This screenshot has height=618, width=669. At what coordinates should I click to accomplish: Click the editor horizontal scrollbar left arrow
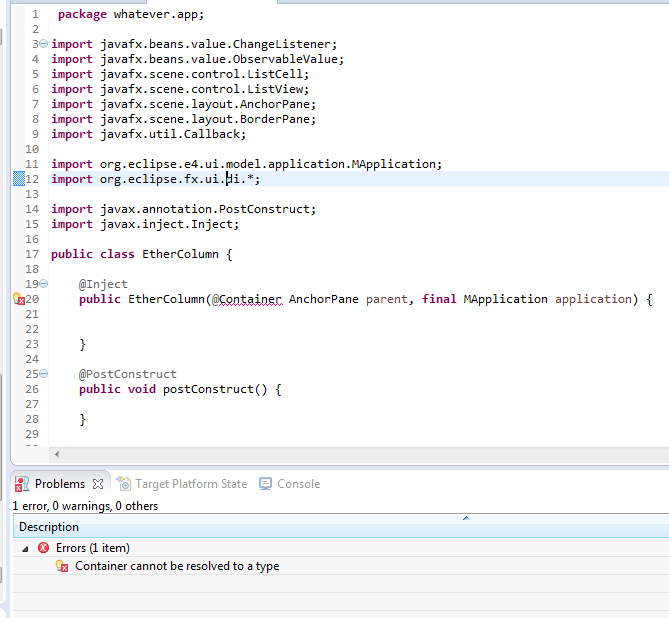[57, 454]
